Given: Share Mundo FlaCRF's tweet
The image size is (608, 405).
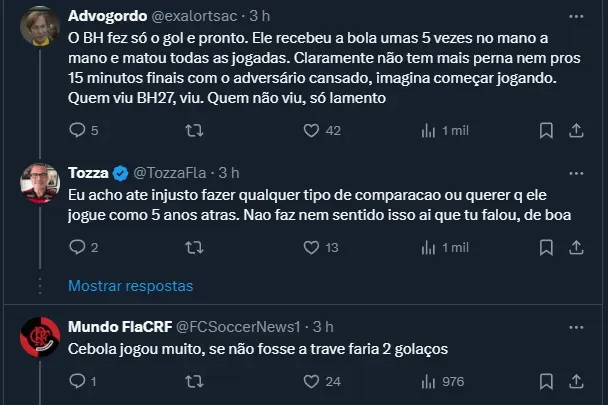Looking at the screenshot, I should click(x=577, y=381).
